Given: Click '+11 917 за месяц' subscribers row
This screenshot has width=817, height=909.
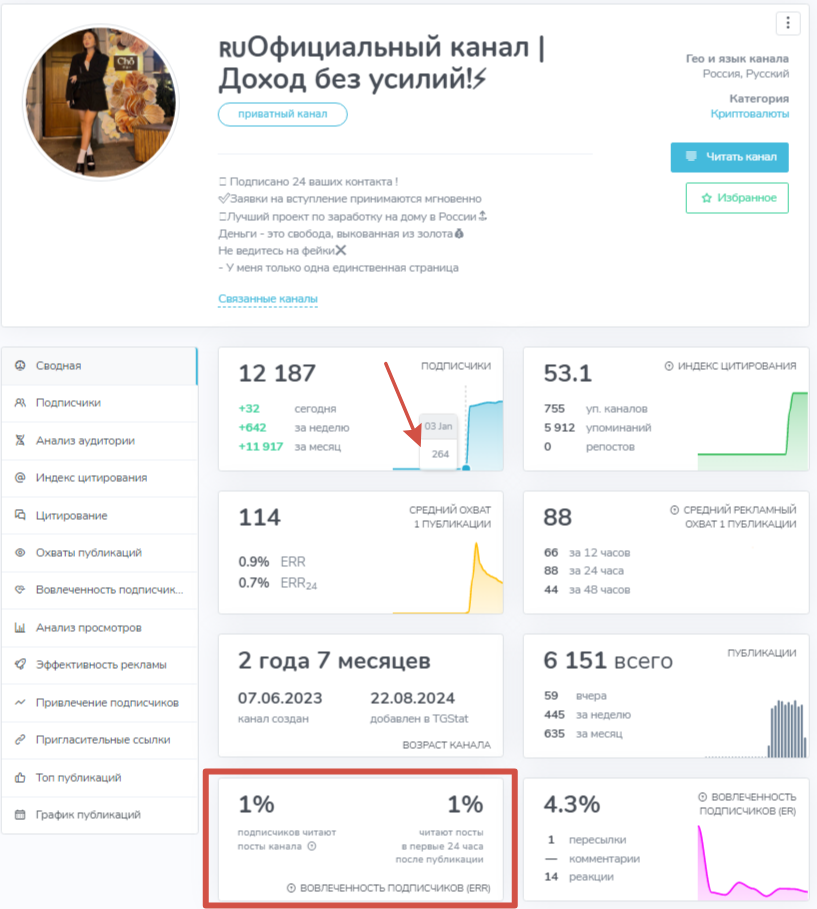Looking at the screenshot, I should (x=289, y=446).
